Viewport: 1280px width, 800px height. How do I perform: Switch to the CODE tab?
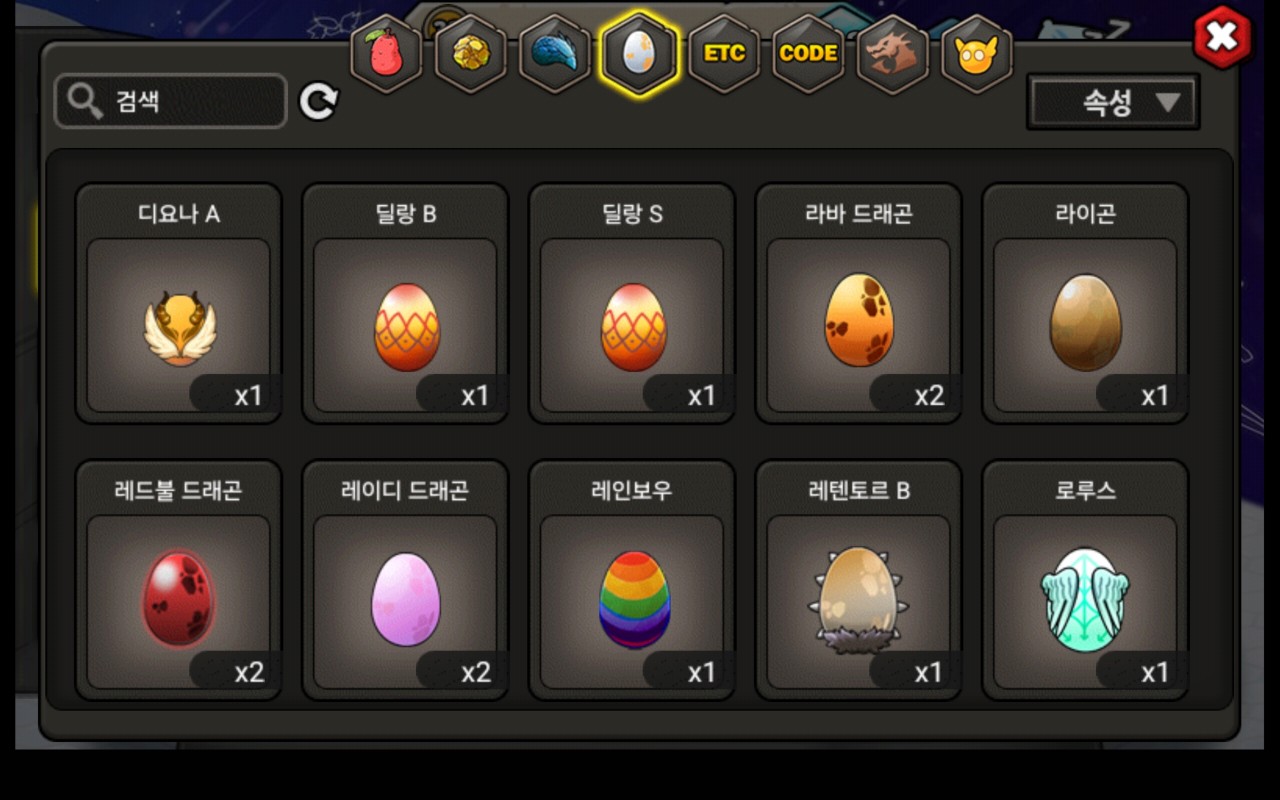tap(808, 54)
